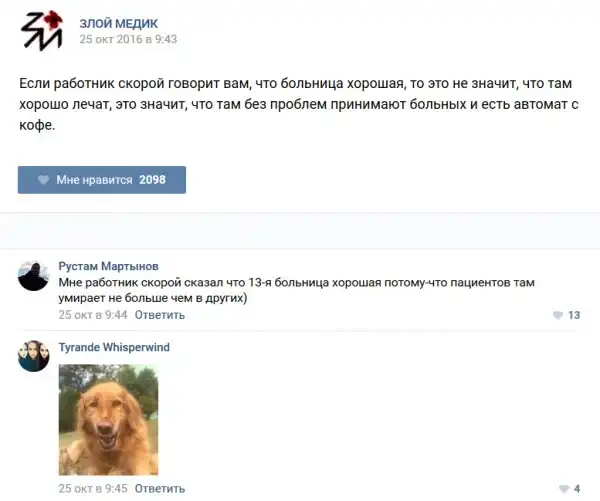The image size is (600, 501).
Task: Reply to Рустам Мартынов's comment via Ответить
Action: (160, 315)
